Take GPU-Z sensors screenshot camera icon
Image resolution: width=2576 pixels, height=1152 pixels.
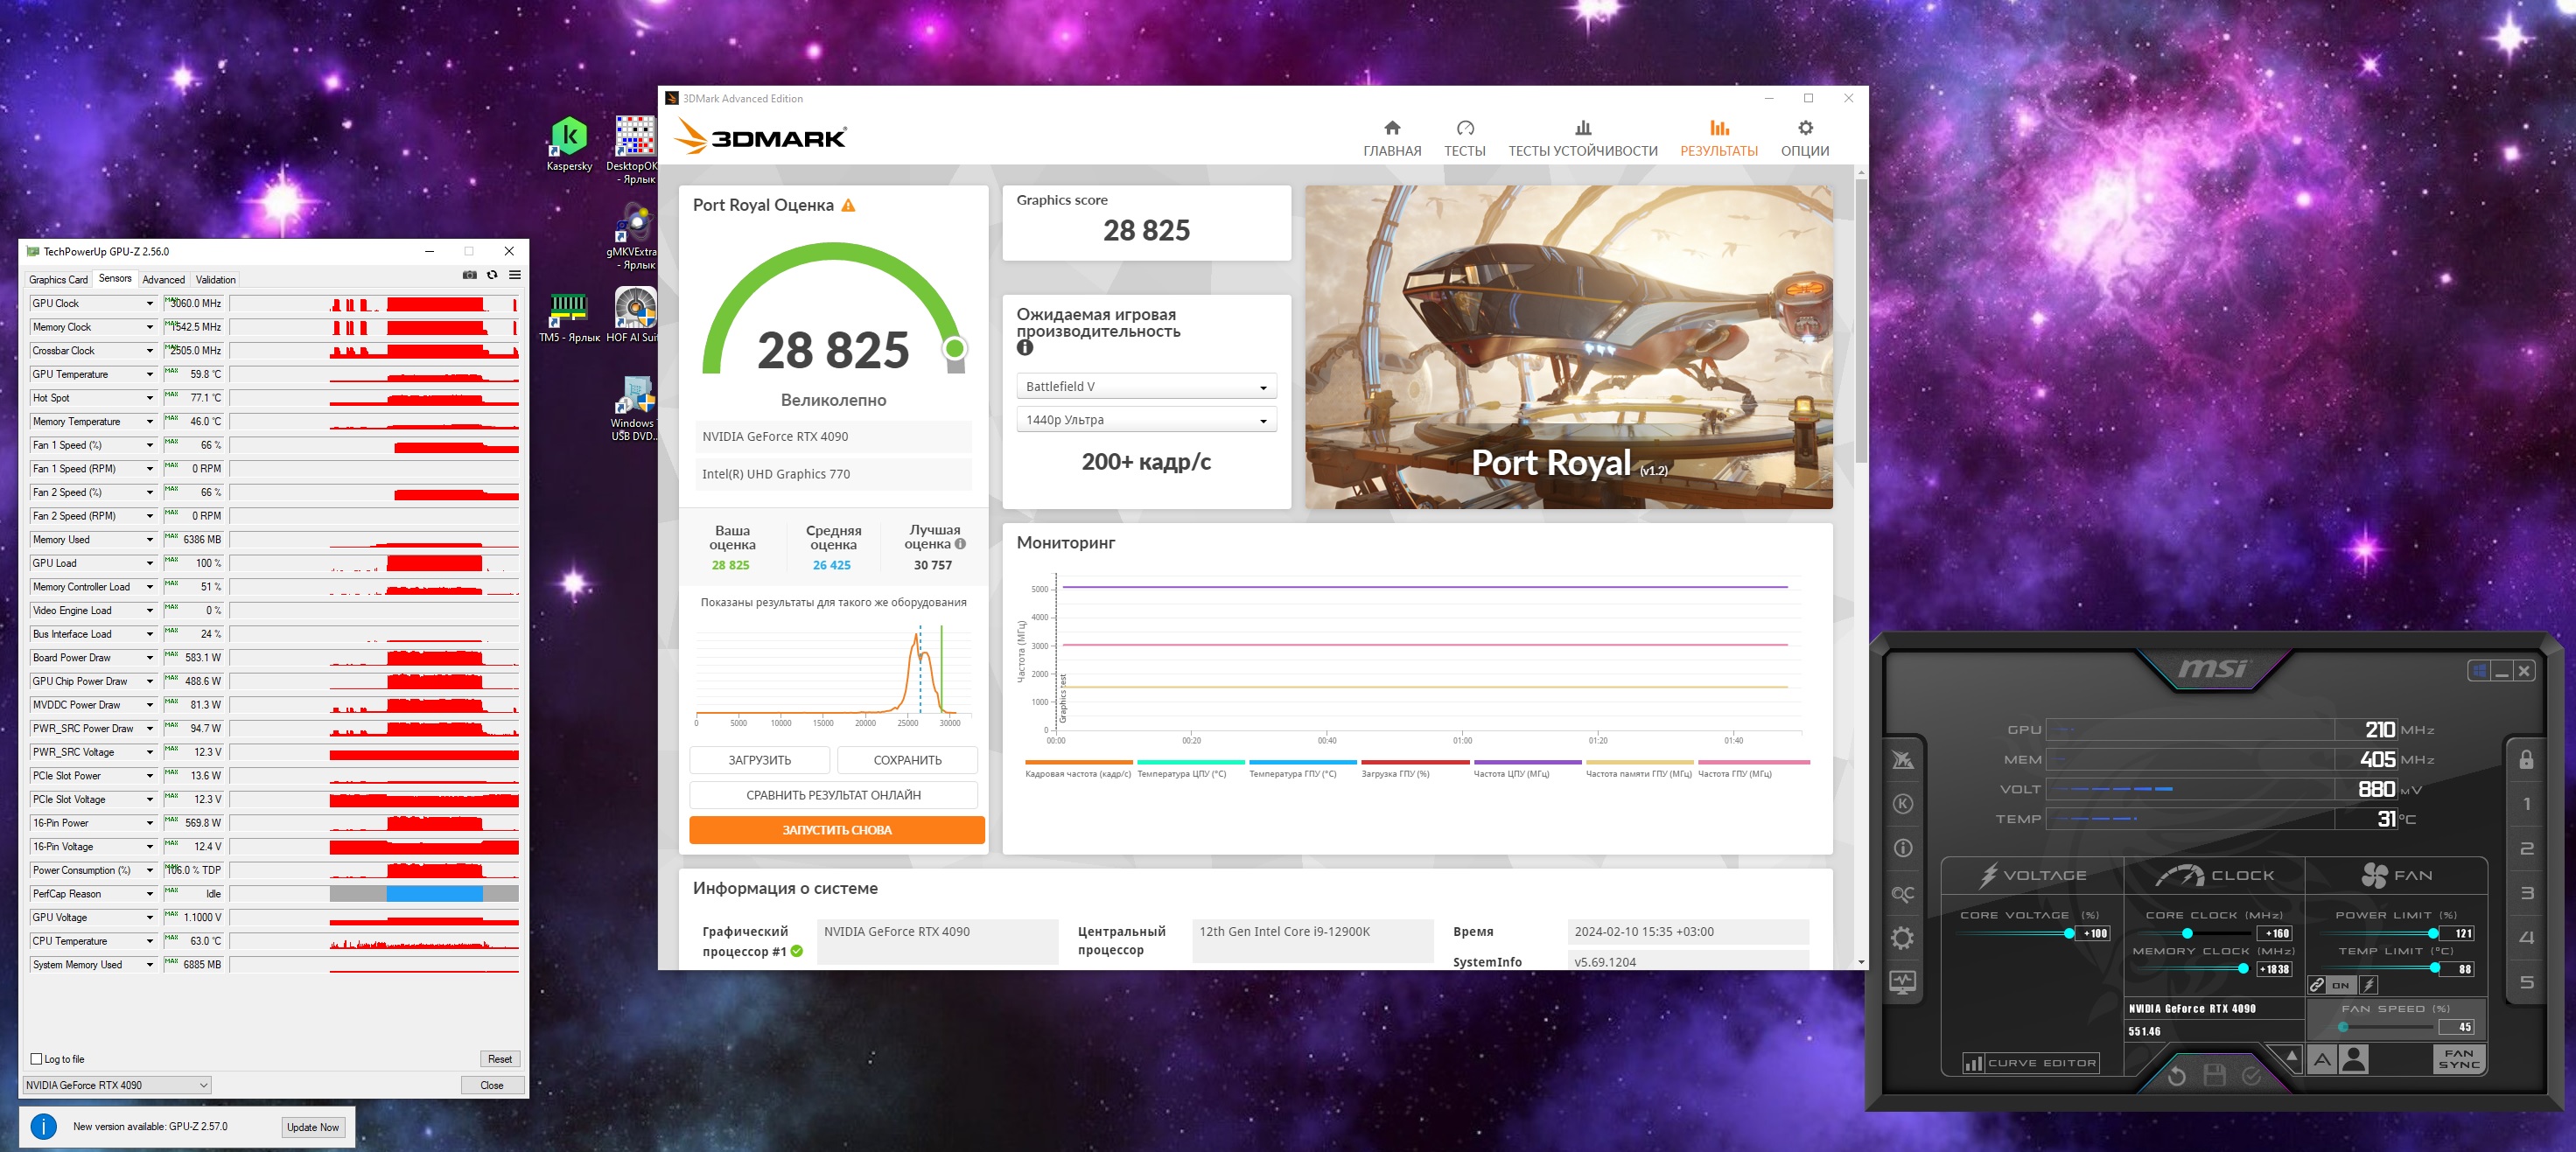point(469,275)
